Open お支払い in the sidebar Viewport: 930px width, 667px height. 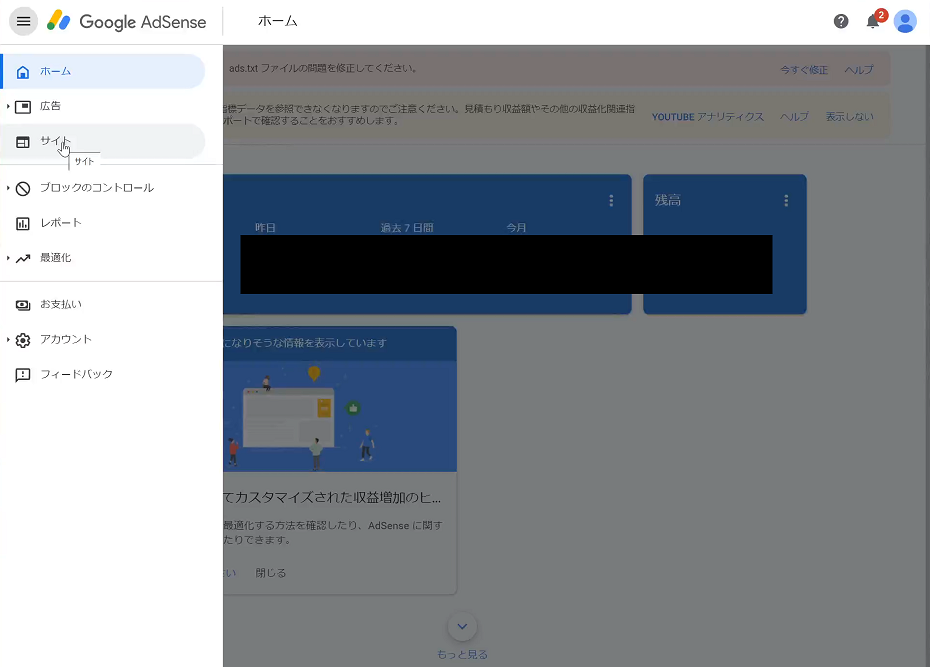click(x=103, y=304)
